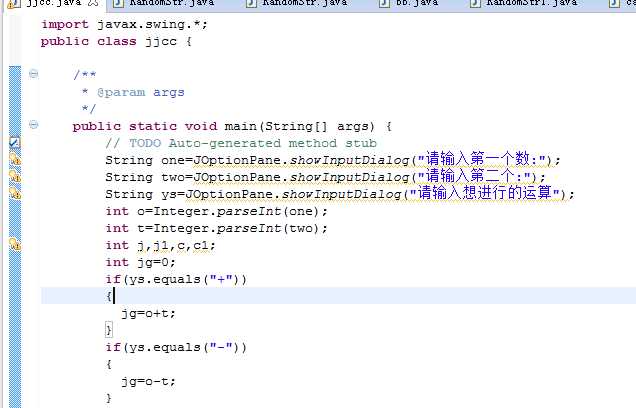Click the TODO task marker in gutter
636x408 pixels.
coord(15,142)
